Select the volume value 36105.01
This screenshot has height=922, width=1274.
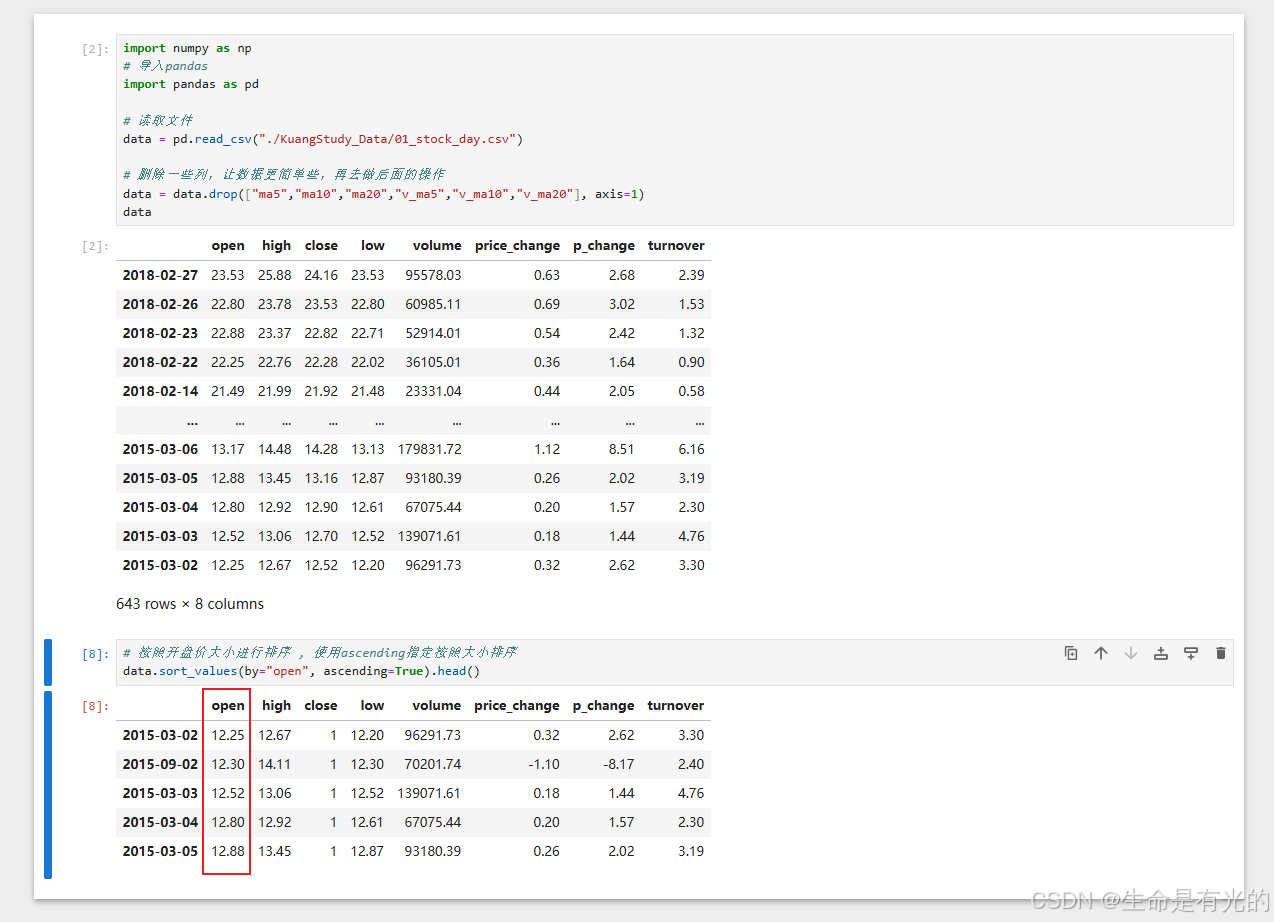click(433, 362)
